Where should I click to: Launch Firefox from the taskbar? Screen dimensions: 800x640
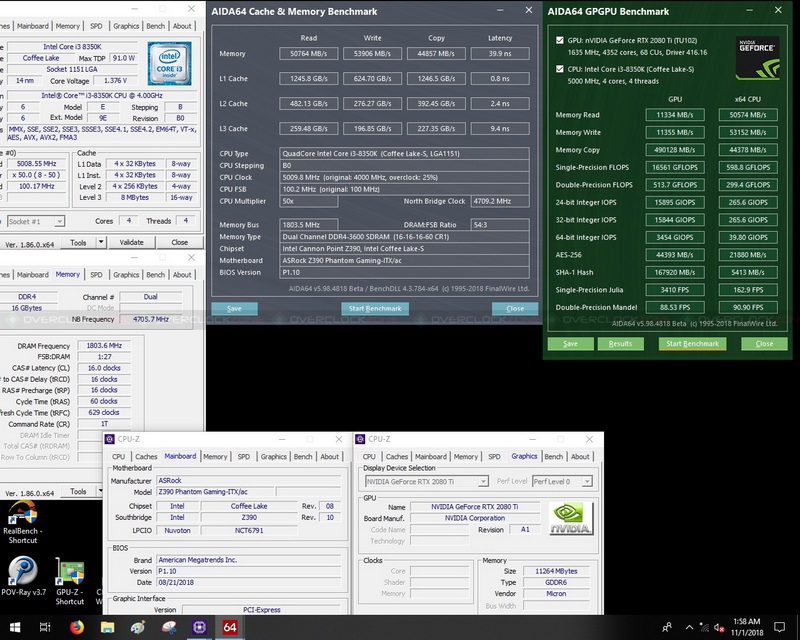click(x=77, y=627)
